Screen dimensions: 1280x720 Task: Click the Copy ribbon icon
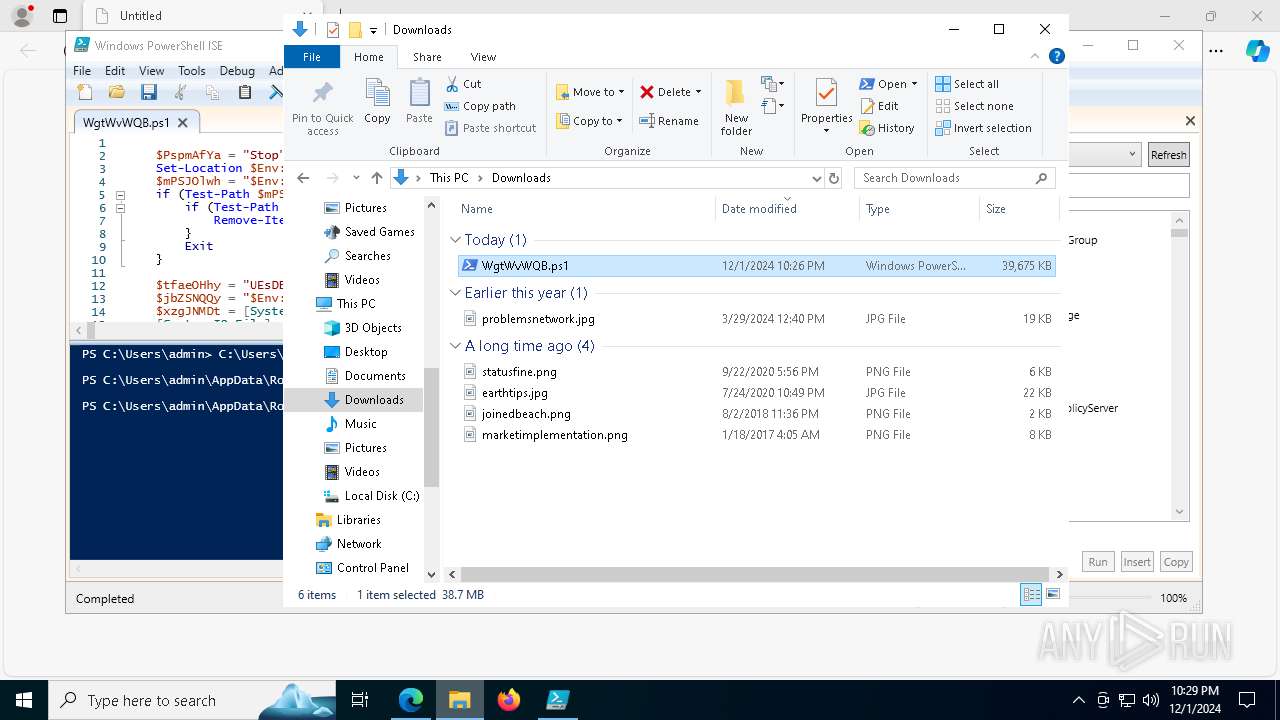pos(377,101)
